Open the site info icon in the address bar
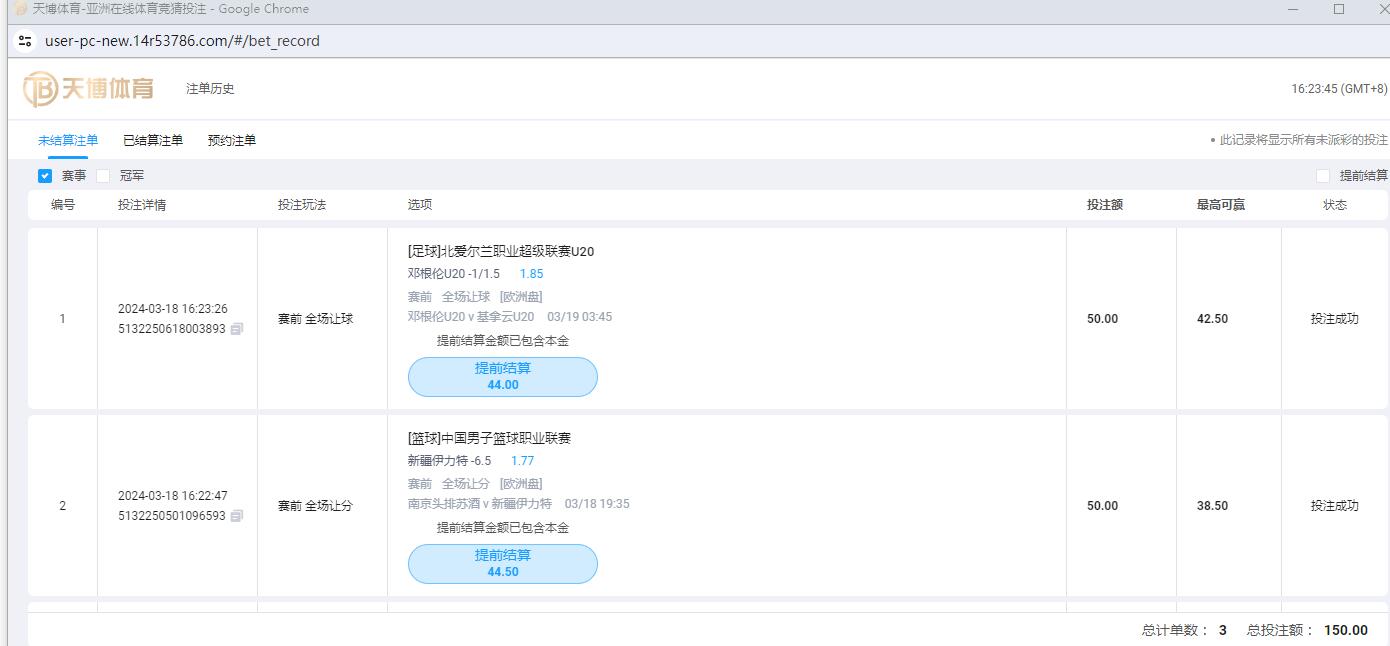1390x646 pixels. [26, 41]
